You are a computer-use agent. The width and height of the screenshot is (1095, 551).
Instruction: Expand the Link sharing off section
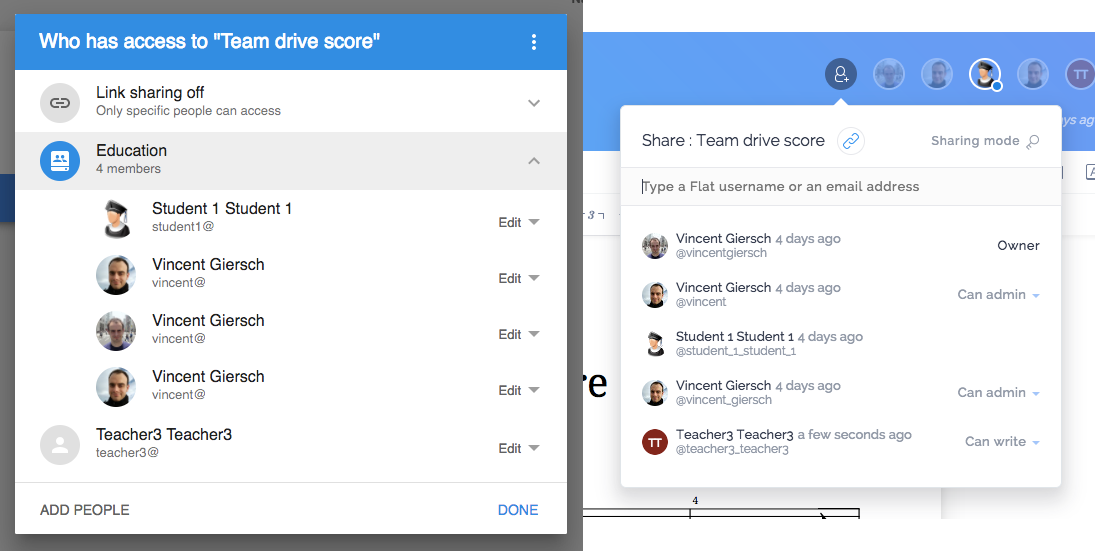coord(534,103)
